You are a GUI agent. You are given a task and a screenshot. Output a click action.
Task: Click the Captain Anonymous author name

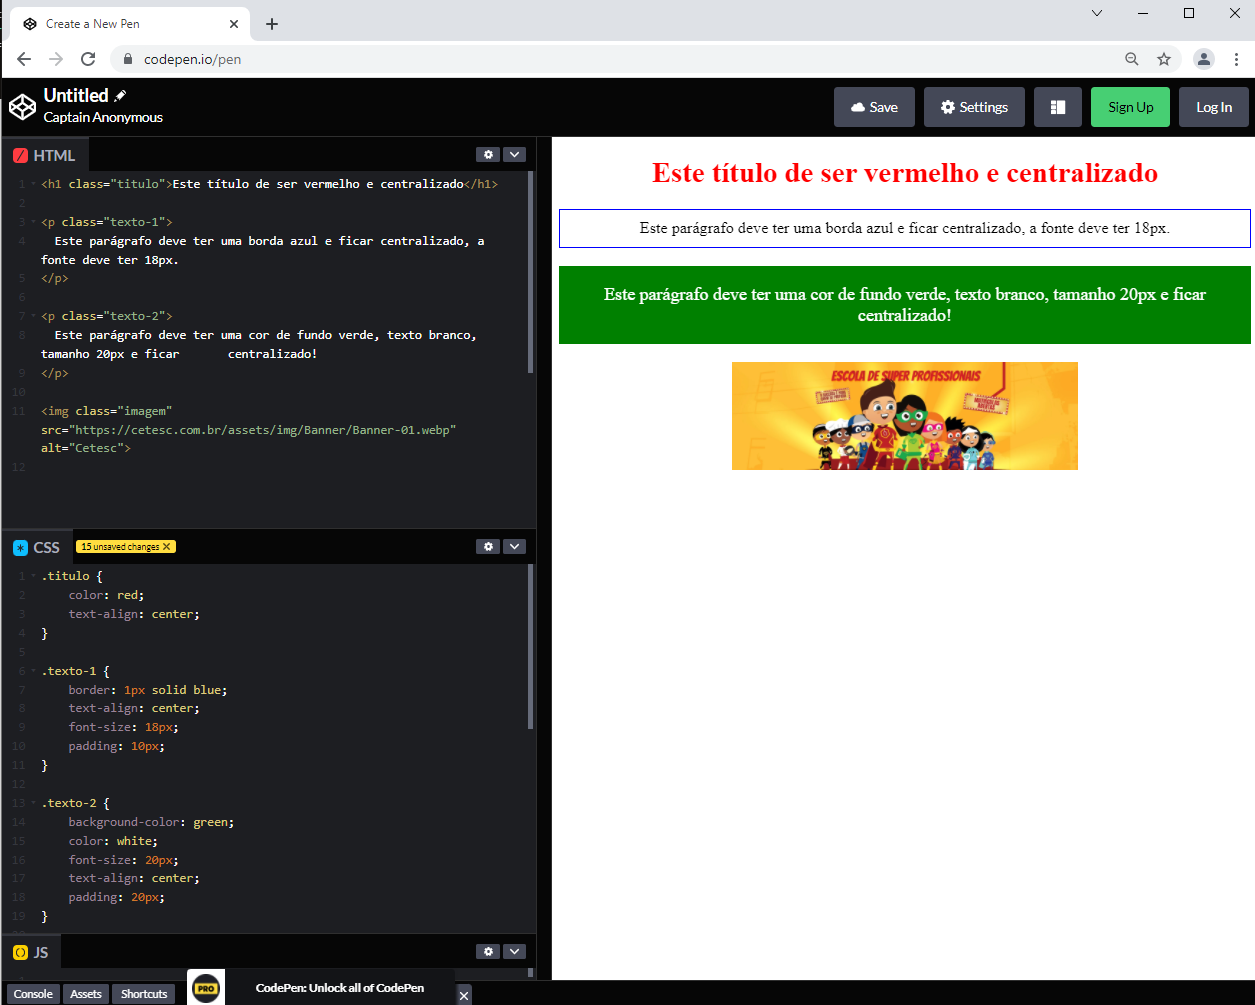[x=103, y=118]
